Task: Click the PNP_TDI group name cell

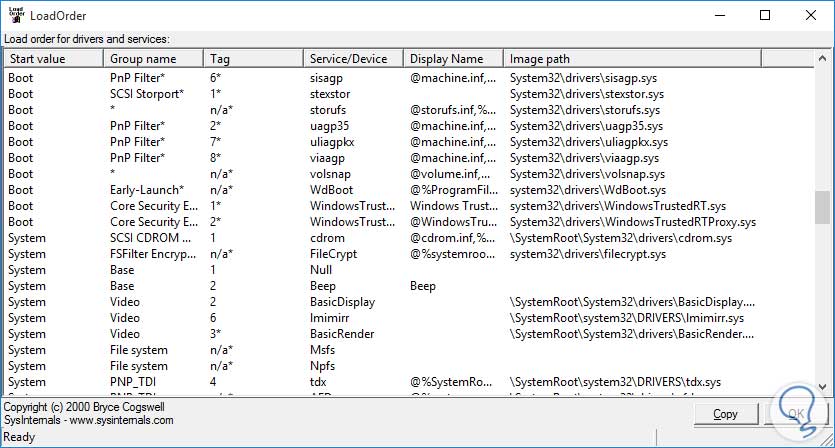Action: [x=133, y=381]
